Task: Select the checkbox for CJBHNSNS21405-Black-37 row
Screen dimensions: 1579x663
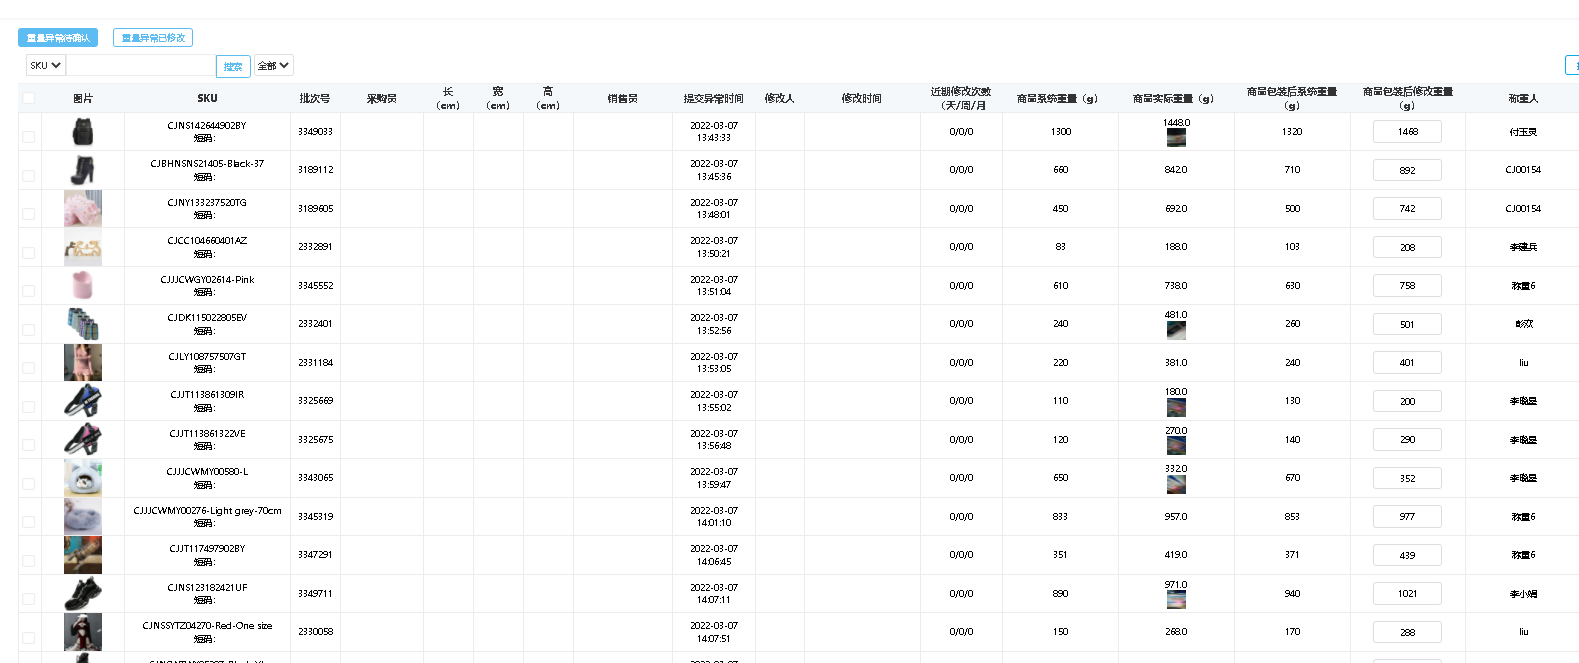Action: (x=29, y=176)
